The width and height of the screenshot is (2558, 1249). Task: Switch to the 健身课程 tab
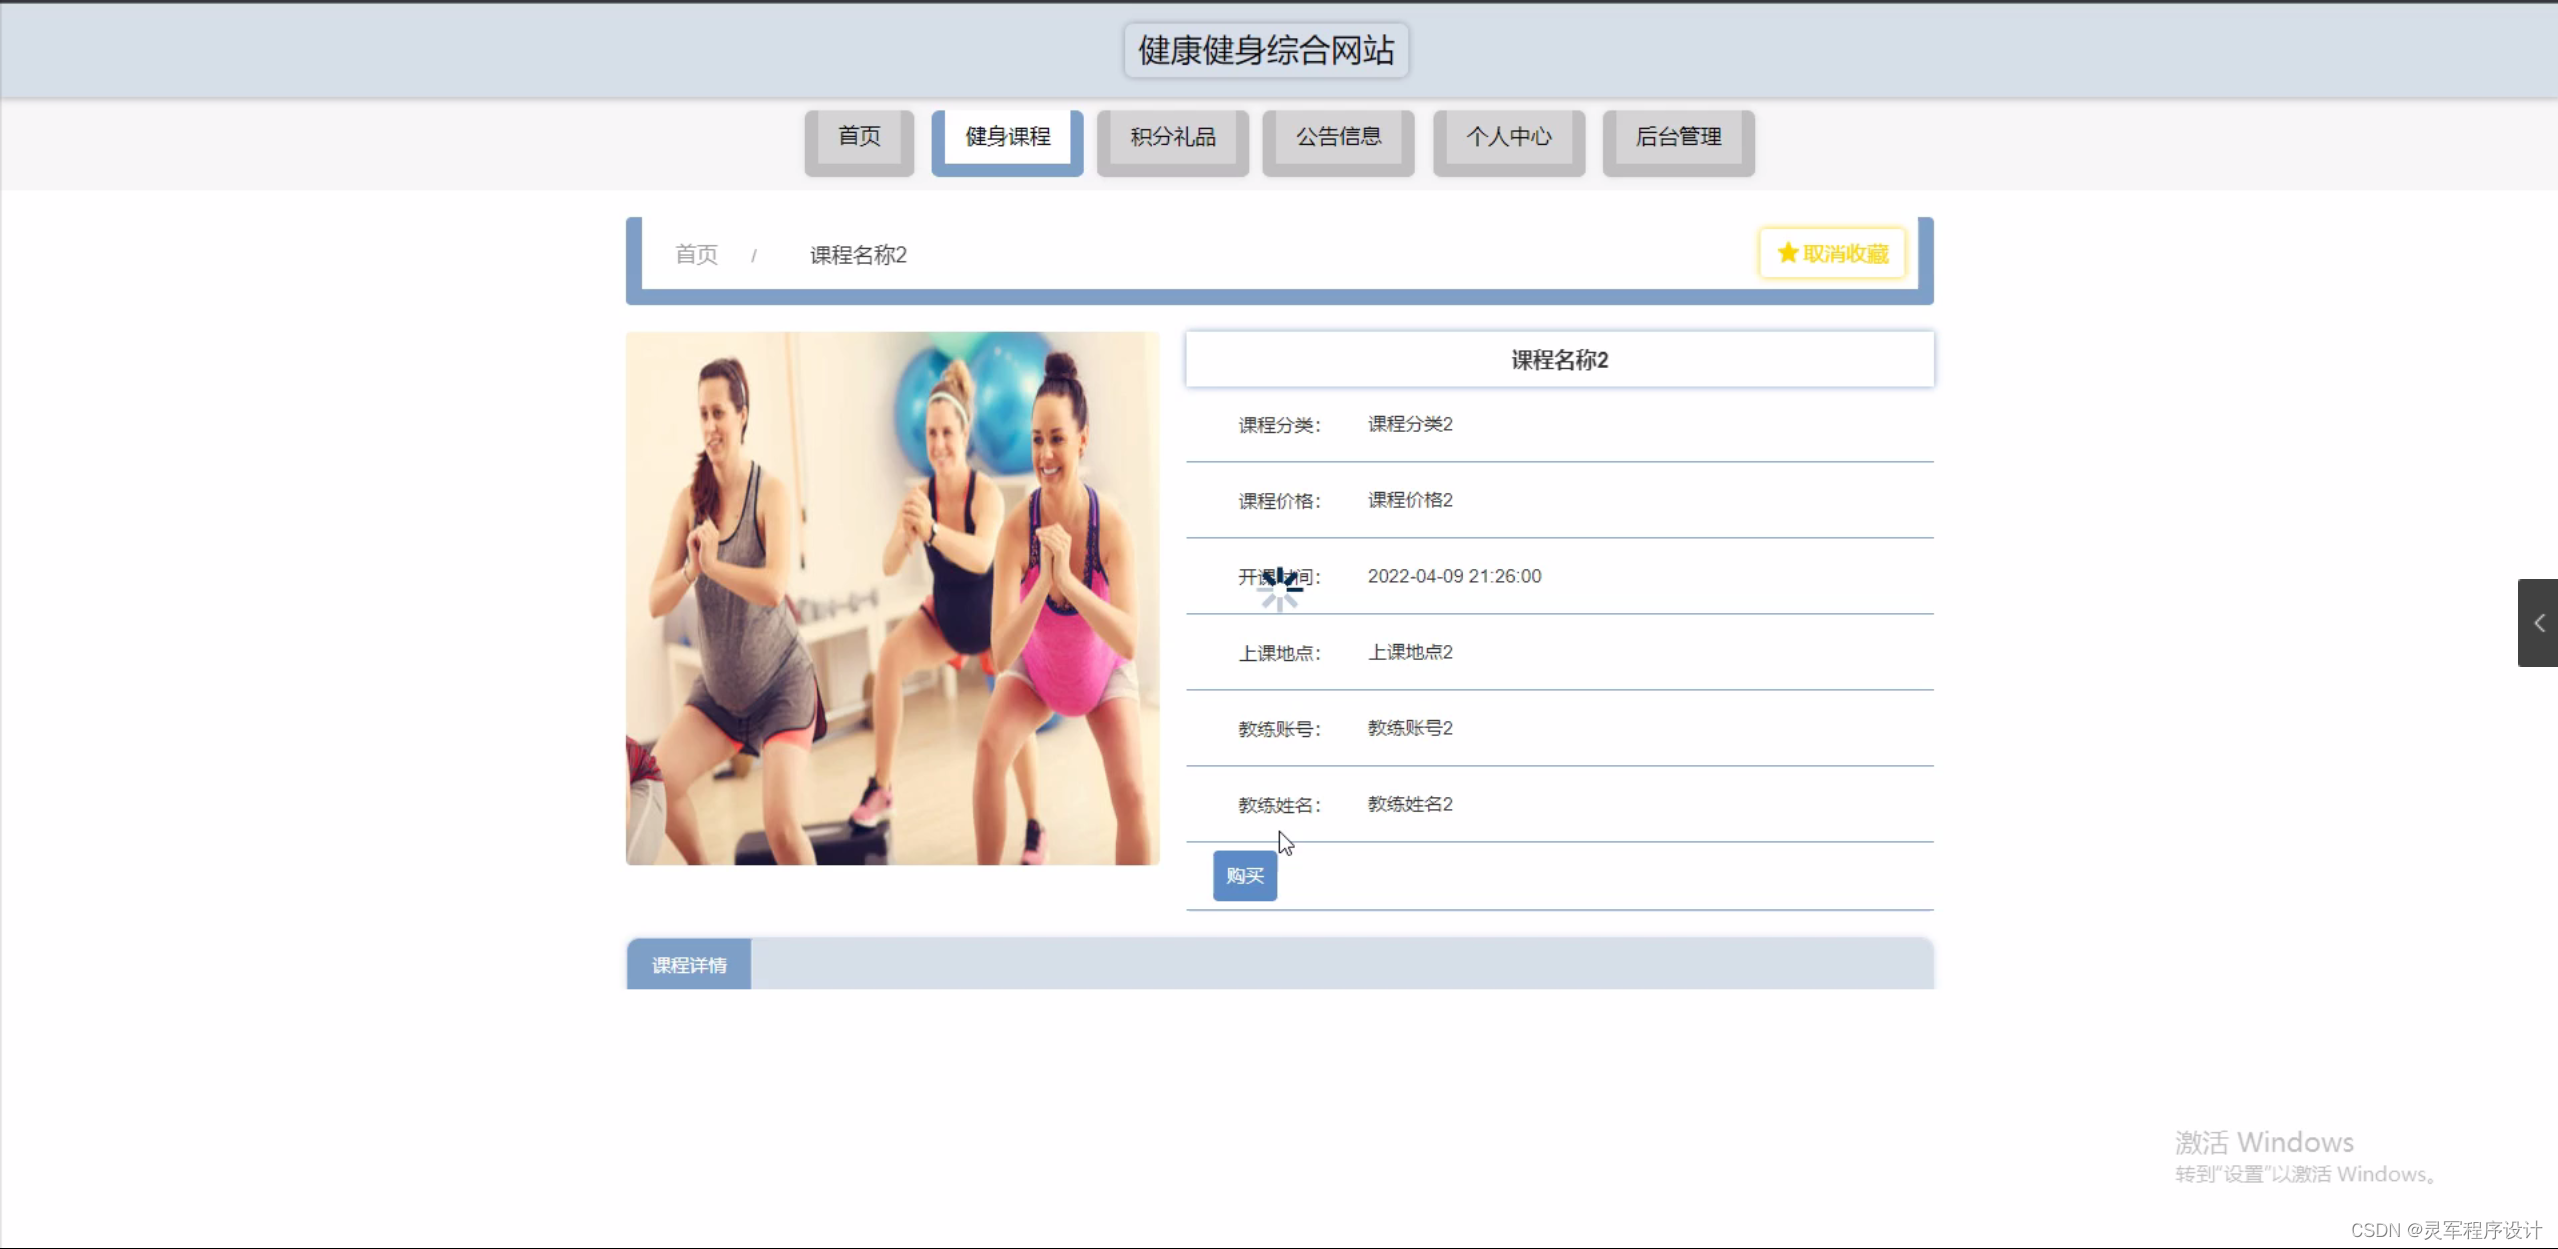pyautogui.click(x=1006, y=137)
